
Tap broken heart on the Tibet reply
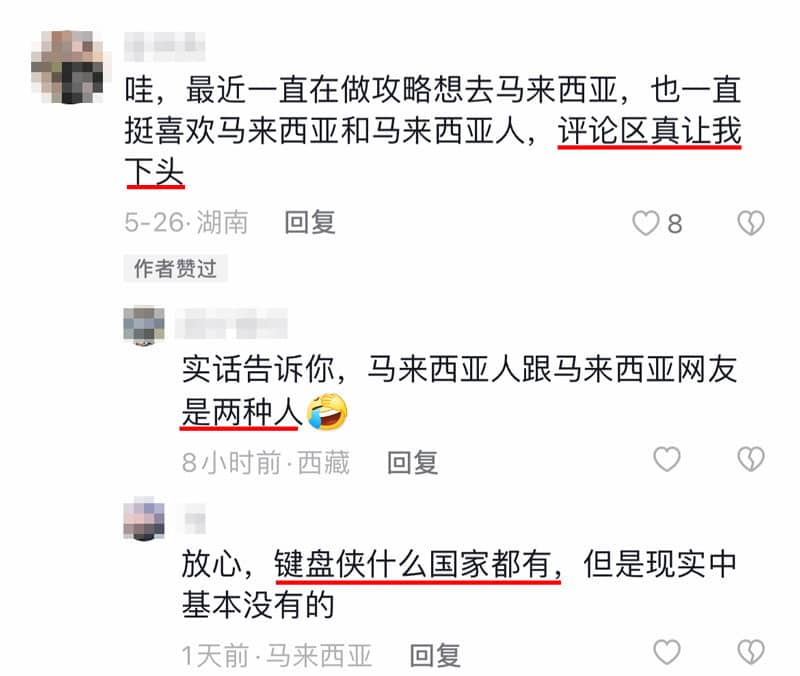pyautogui.click(x=751, y=459)
